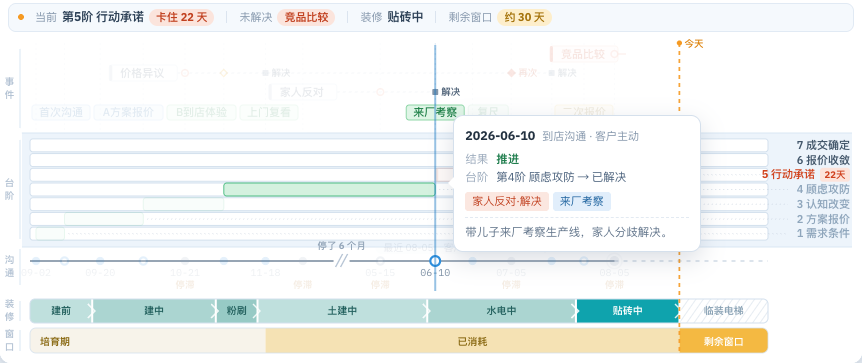
Task: Click the 解决 square marker on 家人反对 row
Action: 435,92
